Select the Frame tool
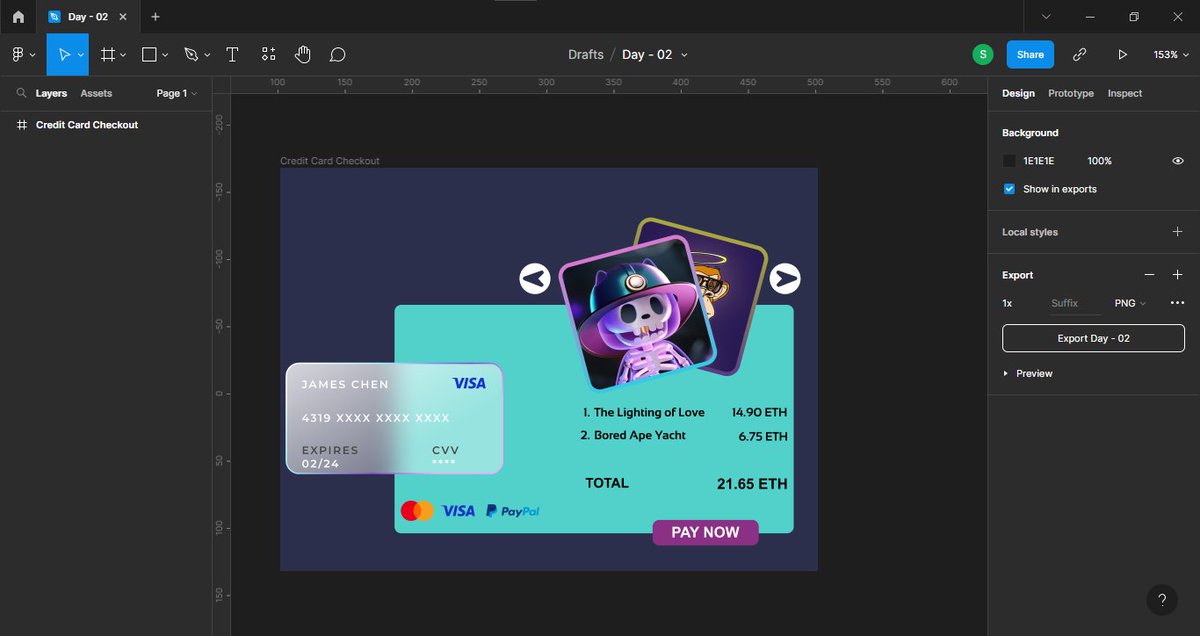This screenshot has height=636, width=1200. [107, 54]
